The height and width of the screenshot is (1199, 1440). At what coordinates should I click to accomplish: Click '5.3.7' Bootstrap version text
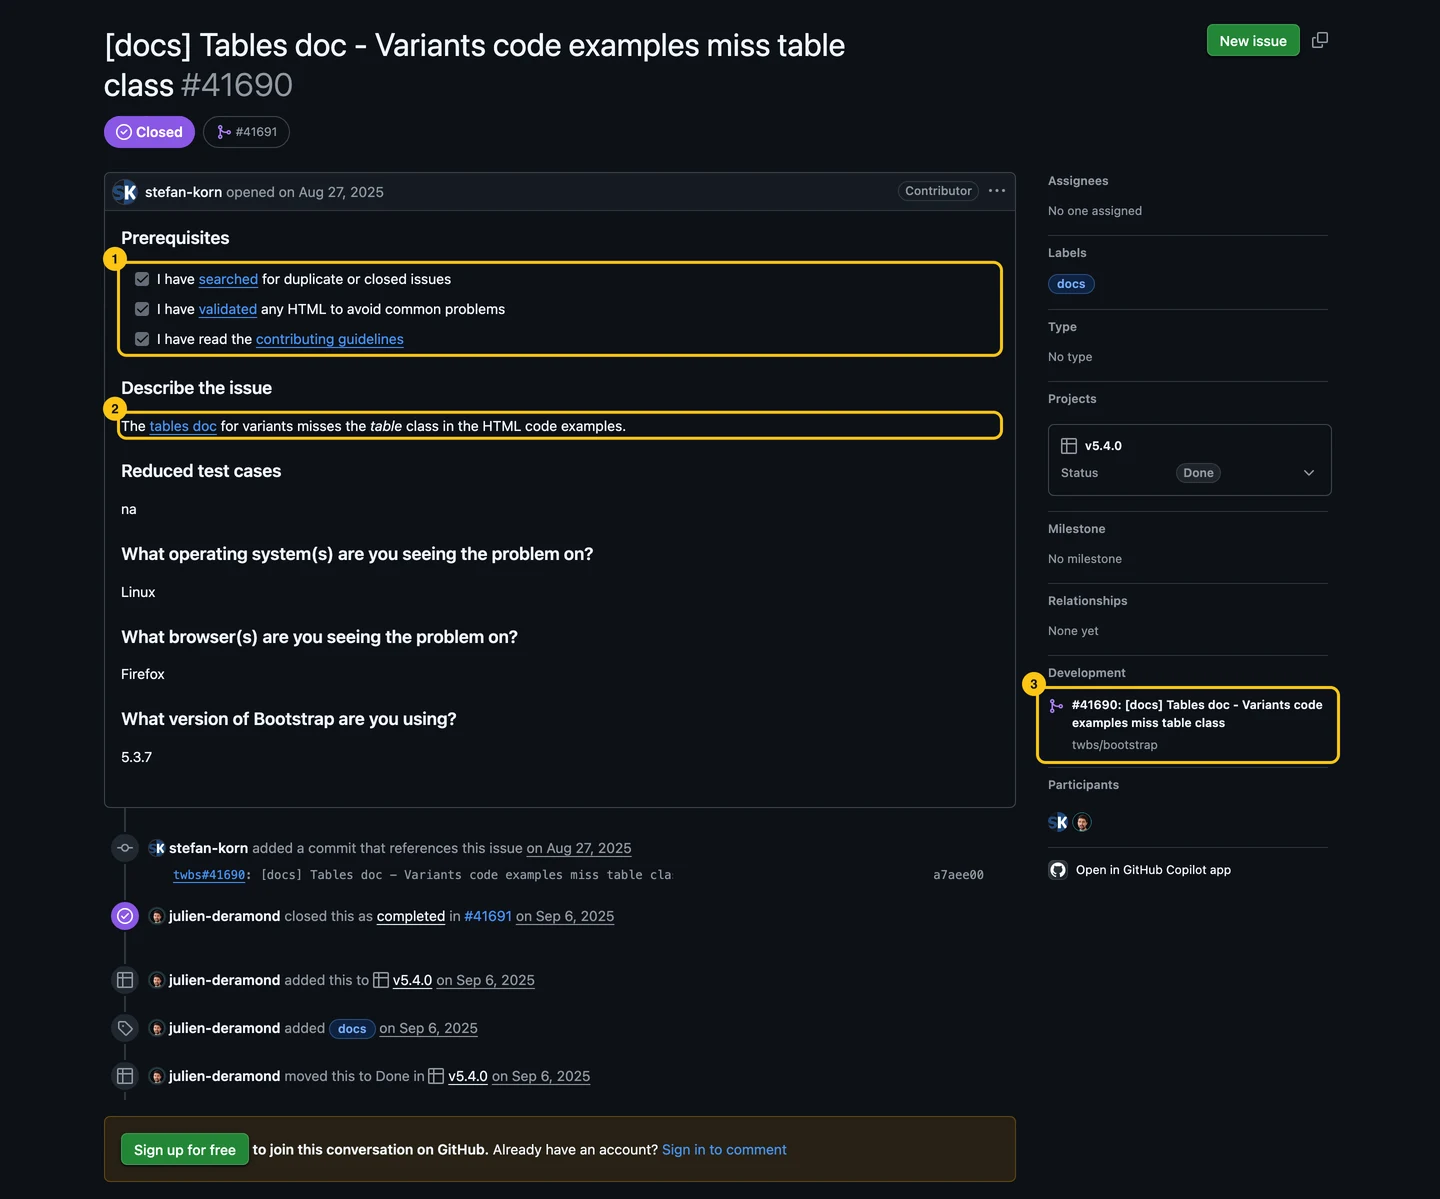[136, 757]
